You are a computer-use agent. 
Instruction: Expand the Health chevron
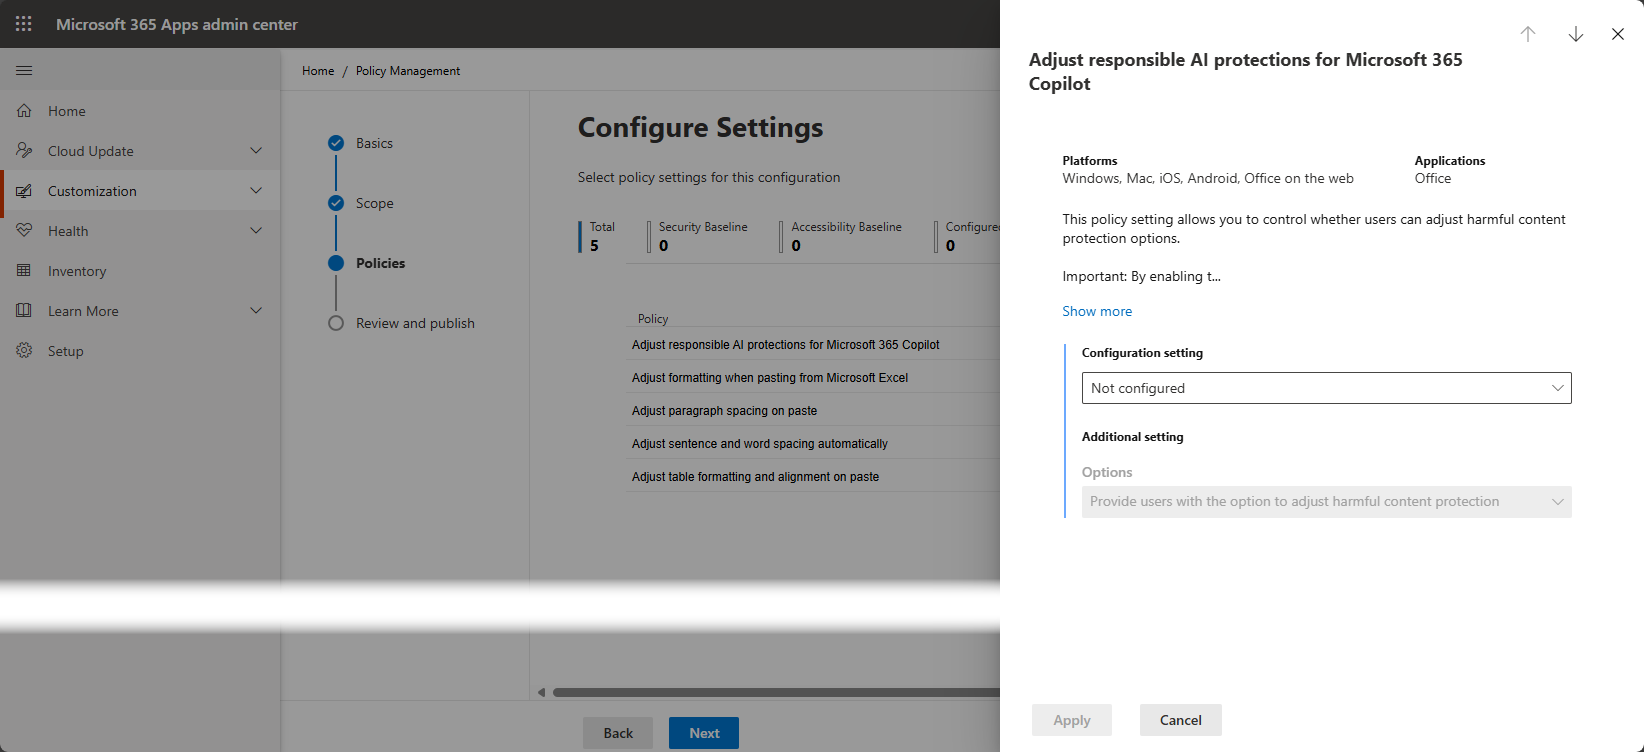tap(256, 231)
